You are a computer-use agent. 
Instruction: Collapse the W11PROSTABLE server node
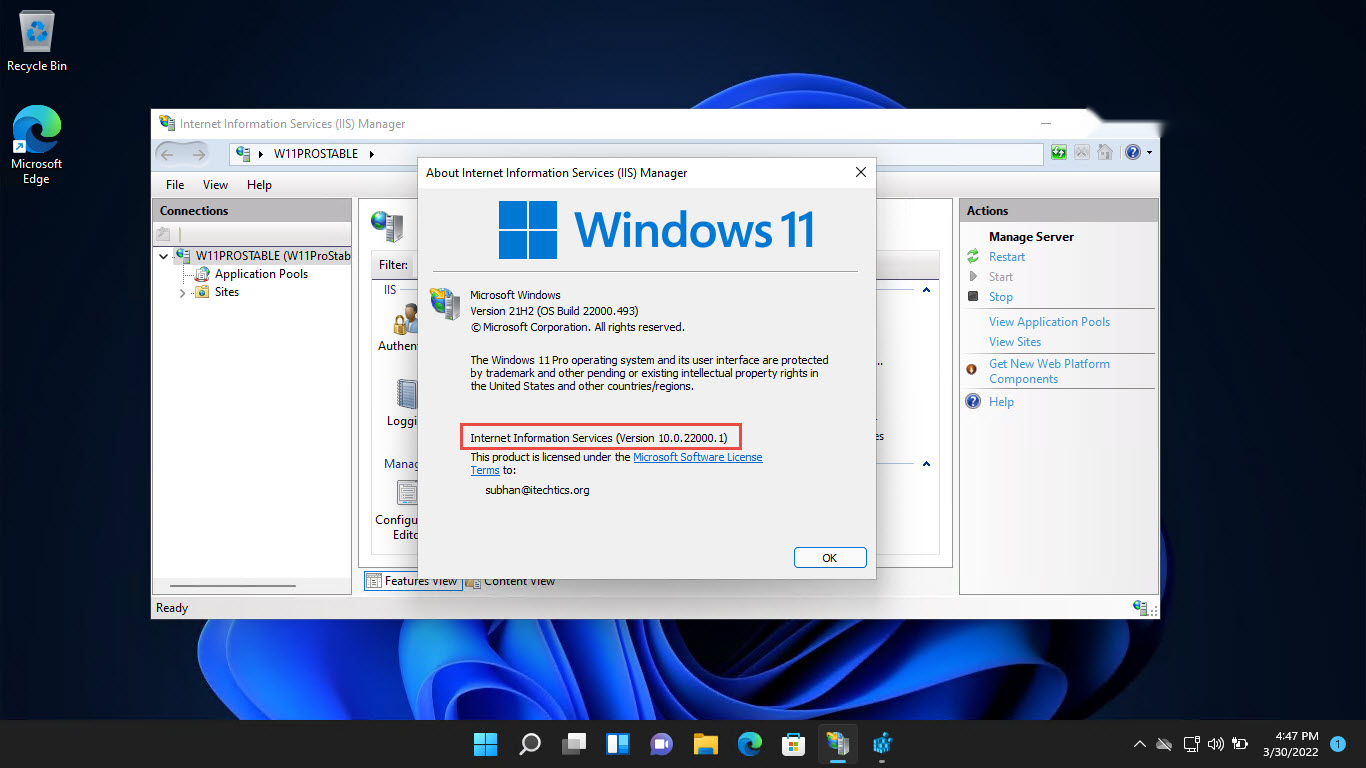[x=164, y=256]
